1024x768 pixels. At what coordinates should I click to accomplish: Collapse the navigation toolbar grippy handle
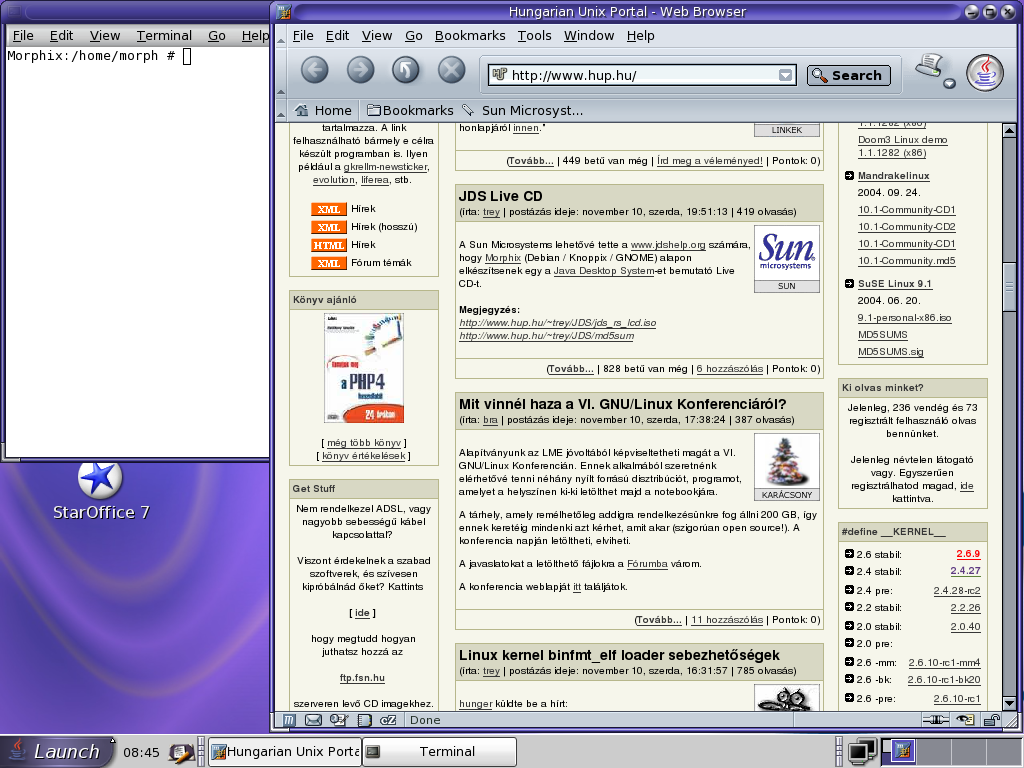point(281,73)
